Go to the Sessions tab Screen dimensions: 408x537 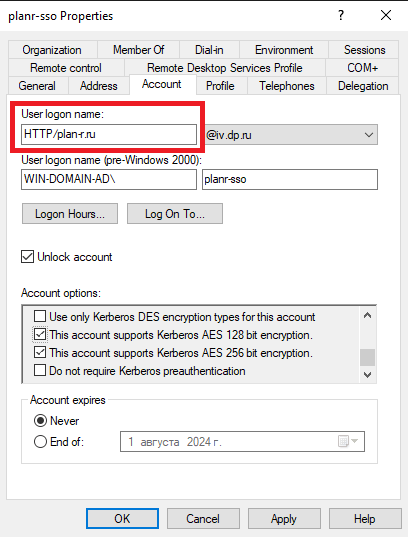[x=364, y=50]
